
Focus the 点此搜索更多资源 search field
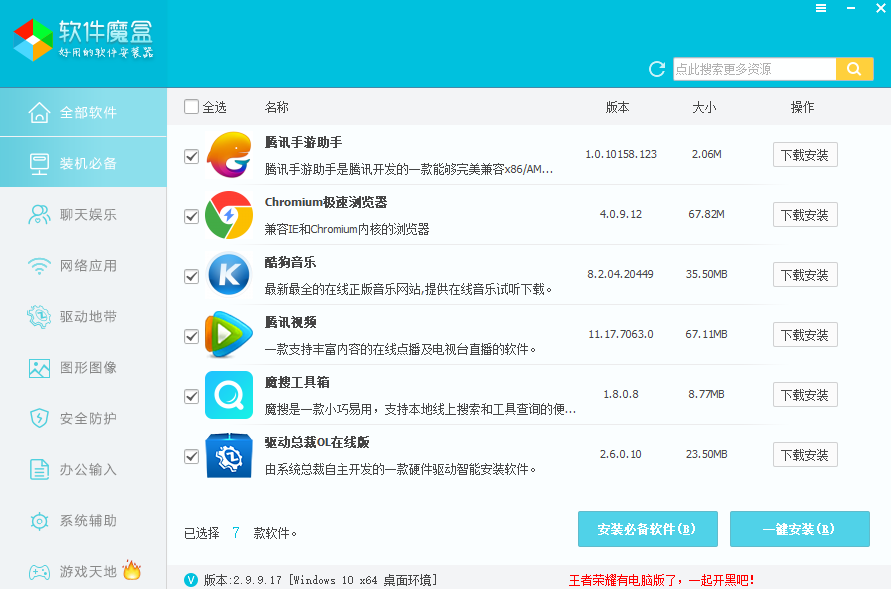pyautogui.click(x=755, y=69)
